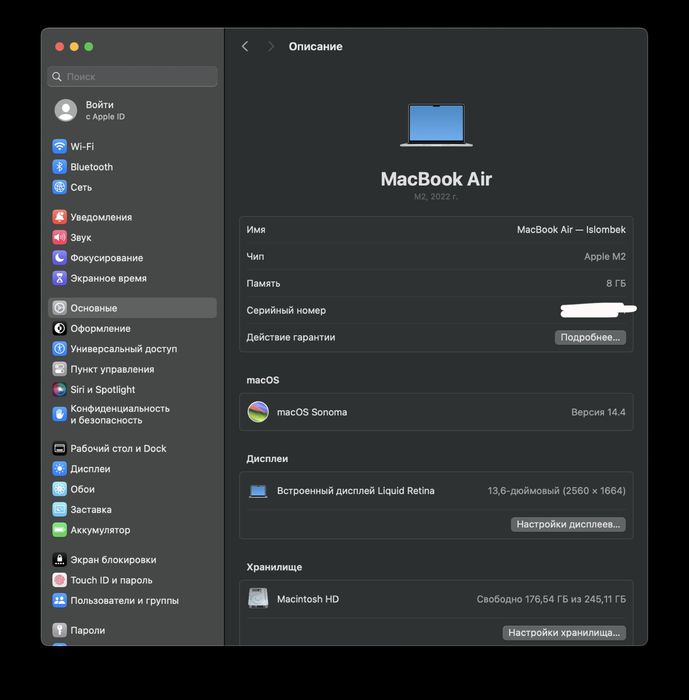The image size is (689, 700).
Task: Click the Версия 14.4 text
Action: click(x=598, y=412)
